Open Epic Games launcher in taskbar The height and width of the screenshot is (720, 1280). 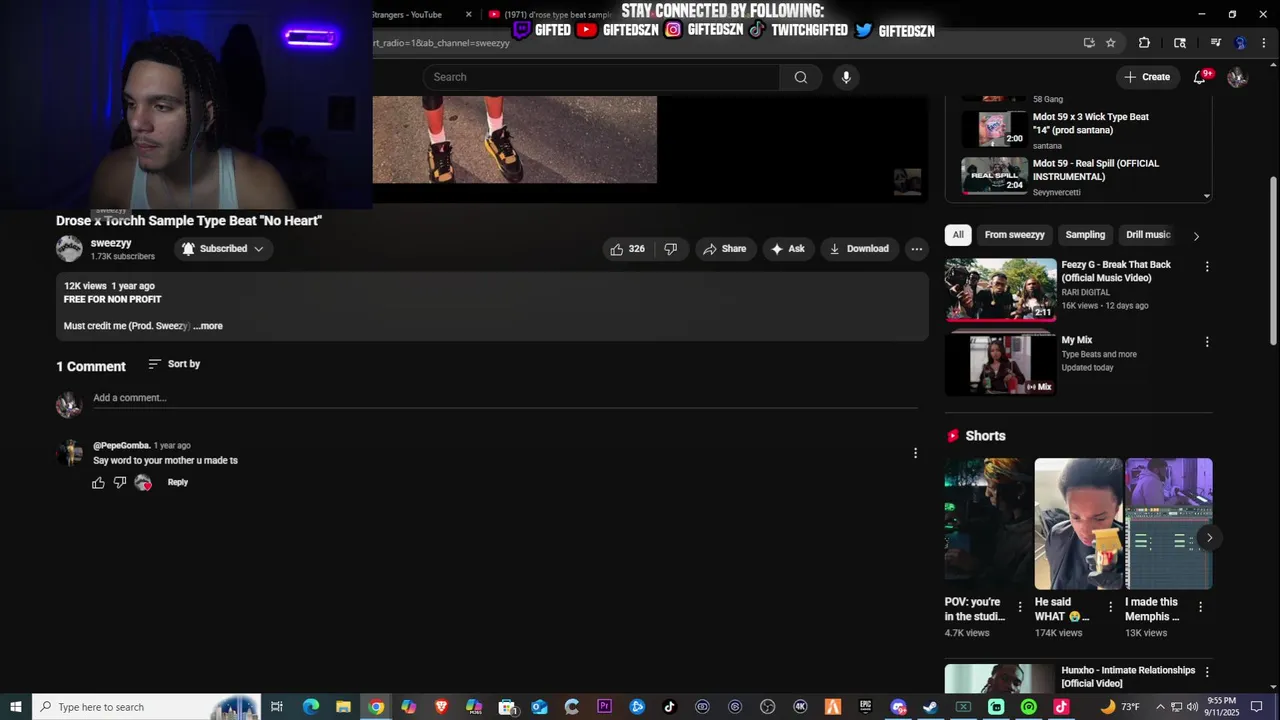pyautogui.click(x=865, y=707)
